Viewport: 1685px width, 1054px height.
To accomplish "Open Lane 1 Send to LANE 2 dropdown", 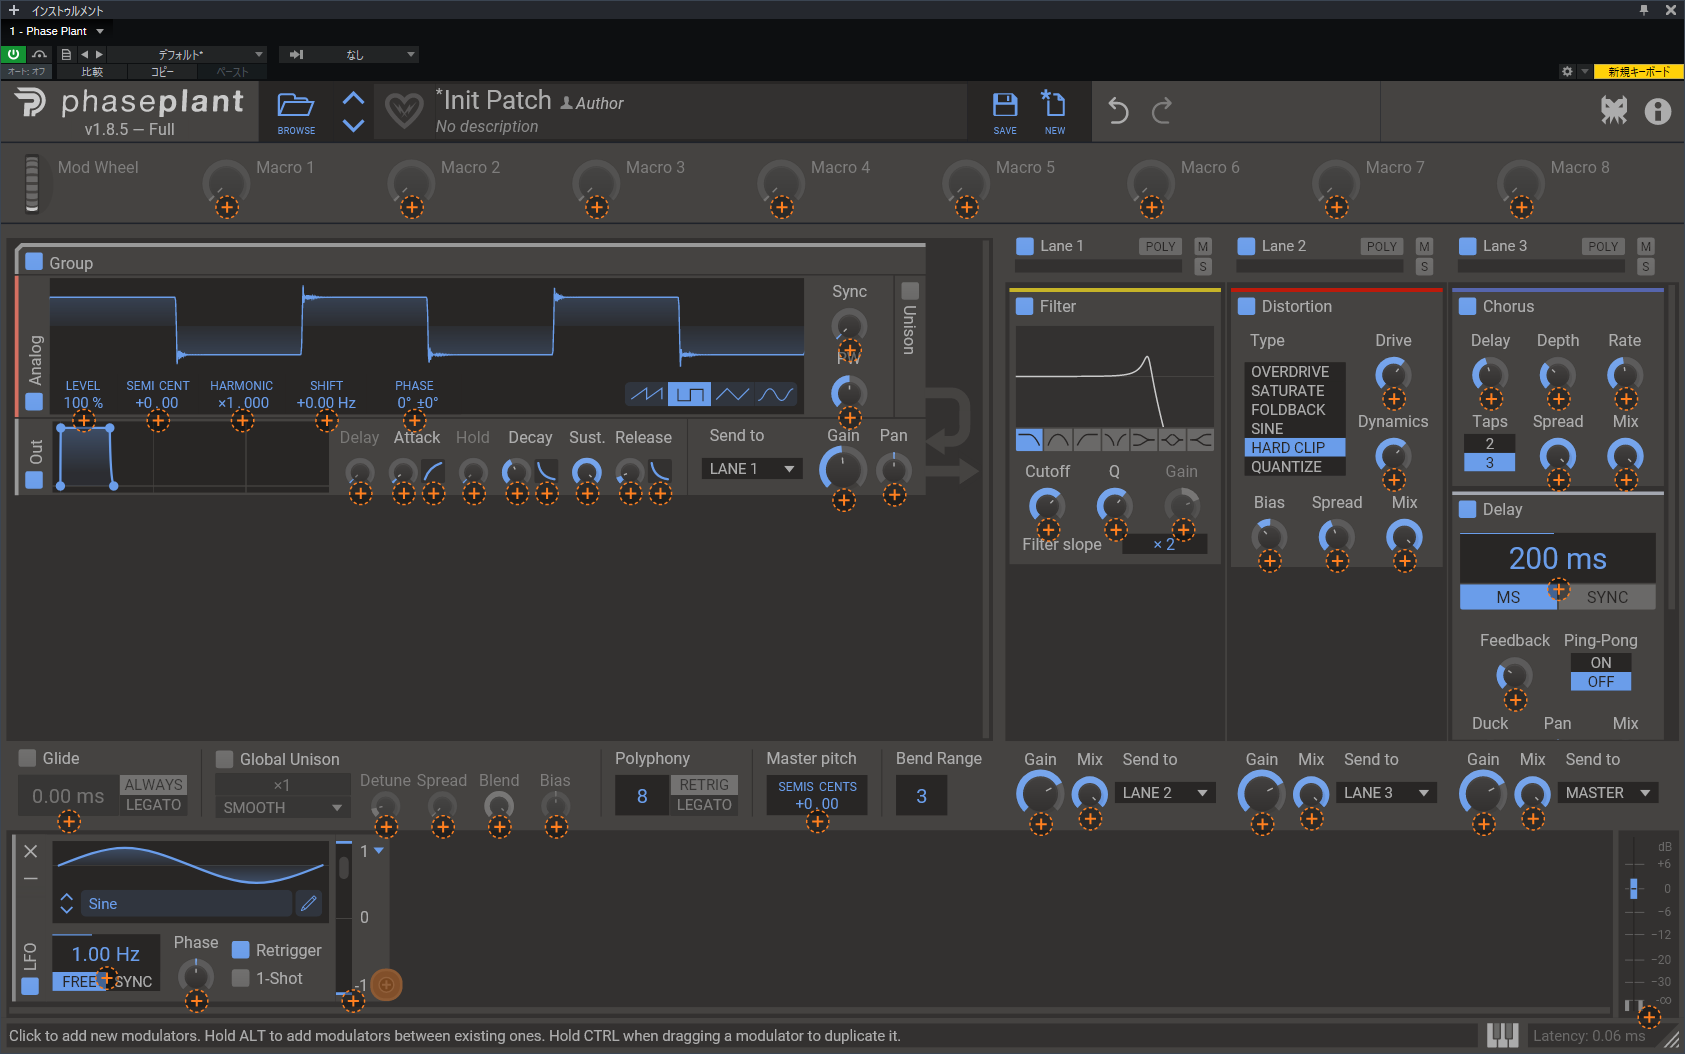I will tap(1167, 793).
